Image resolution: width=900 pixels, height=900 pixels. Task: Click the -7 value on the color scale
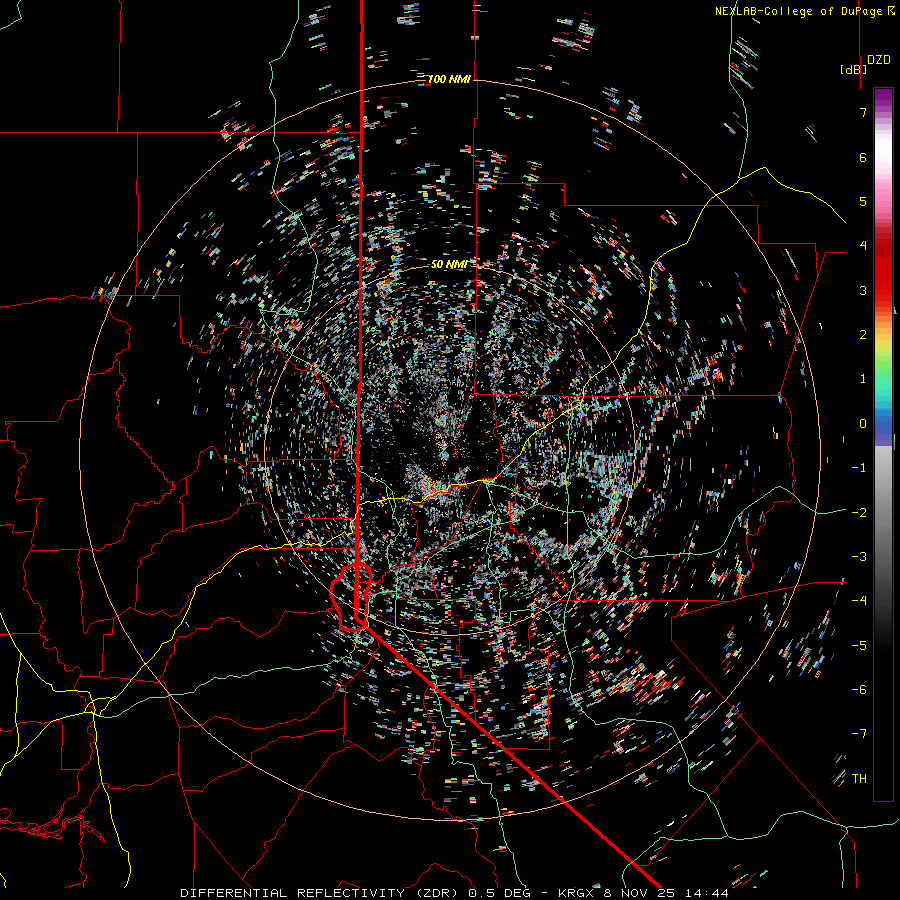pos(859,734)
